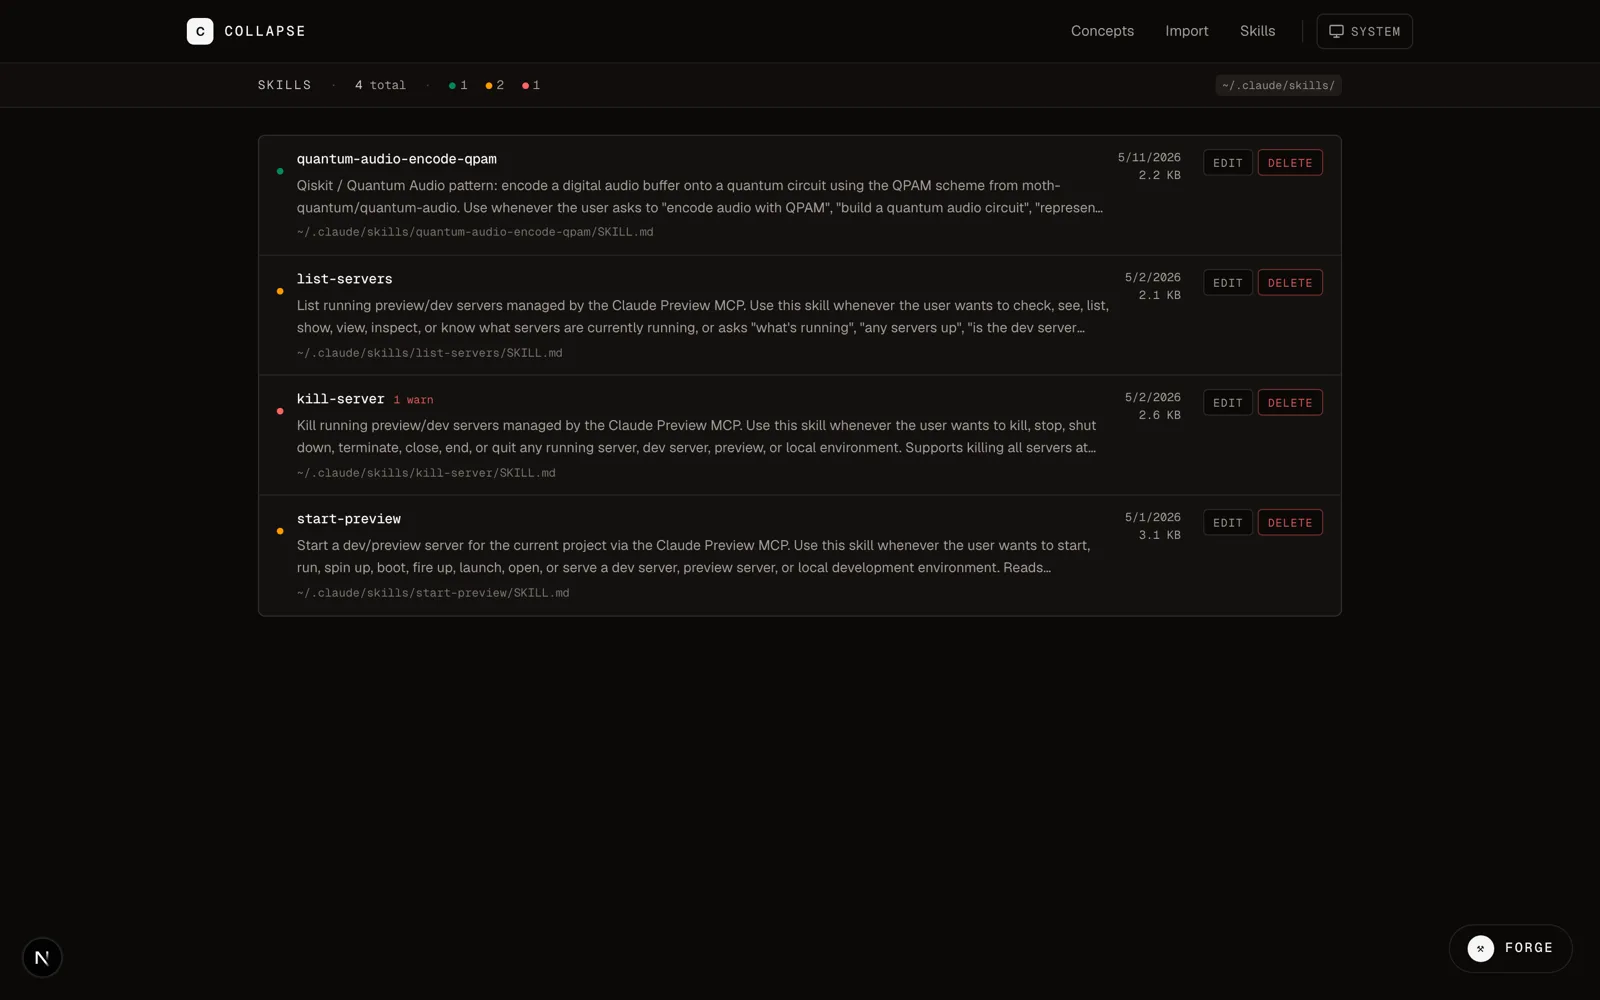Delete the list-servers skill
Viewport: 1600px width, 1000px height.
click(1290, 283)
